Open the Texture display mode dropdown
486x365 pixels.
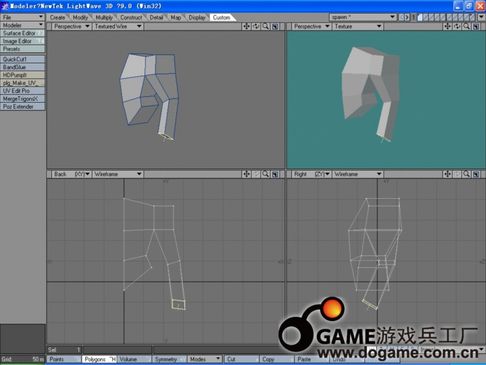point(358,26)
